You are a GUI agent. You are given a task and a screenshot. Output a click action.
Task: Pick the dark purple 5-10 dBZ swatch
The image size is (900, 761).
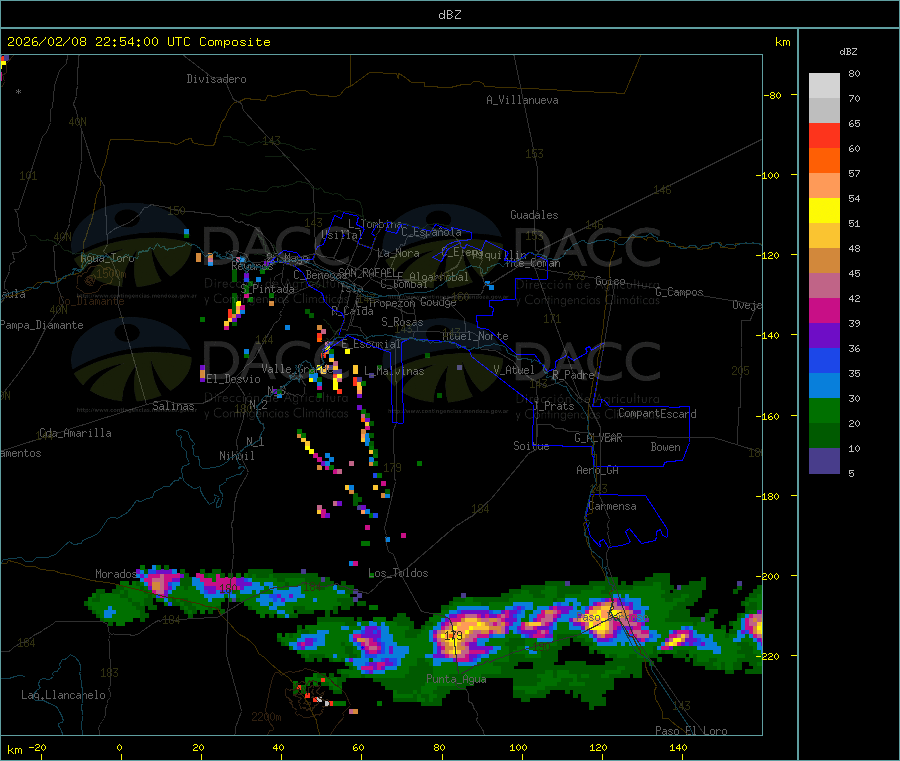tap(824, 461)
